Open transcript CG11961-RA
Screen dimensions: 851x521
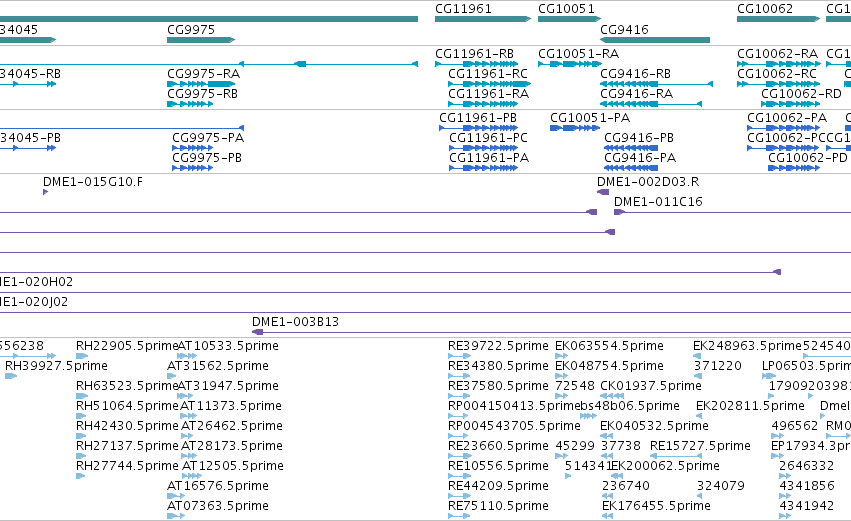[x=482, y=104]
